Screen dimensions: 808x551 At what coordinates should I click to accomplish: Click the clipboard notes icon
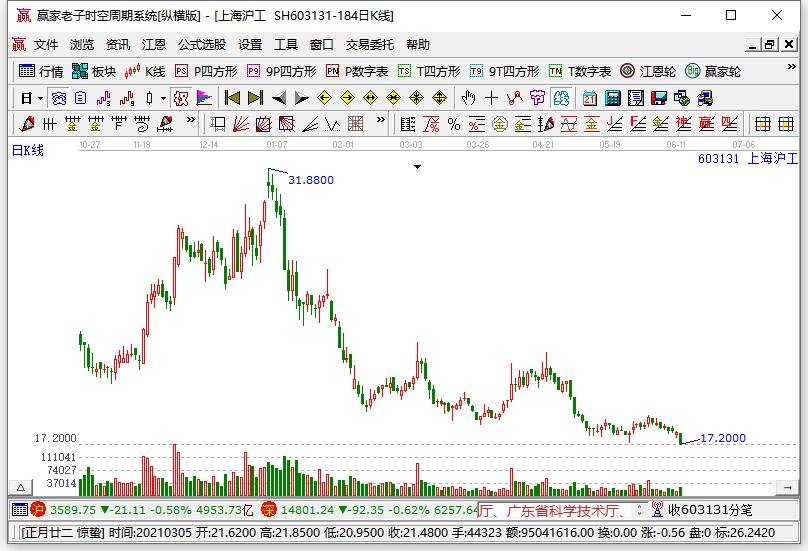pos(80,98)
